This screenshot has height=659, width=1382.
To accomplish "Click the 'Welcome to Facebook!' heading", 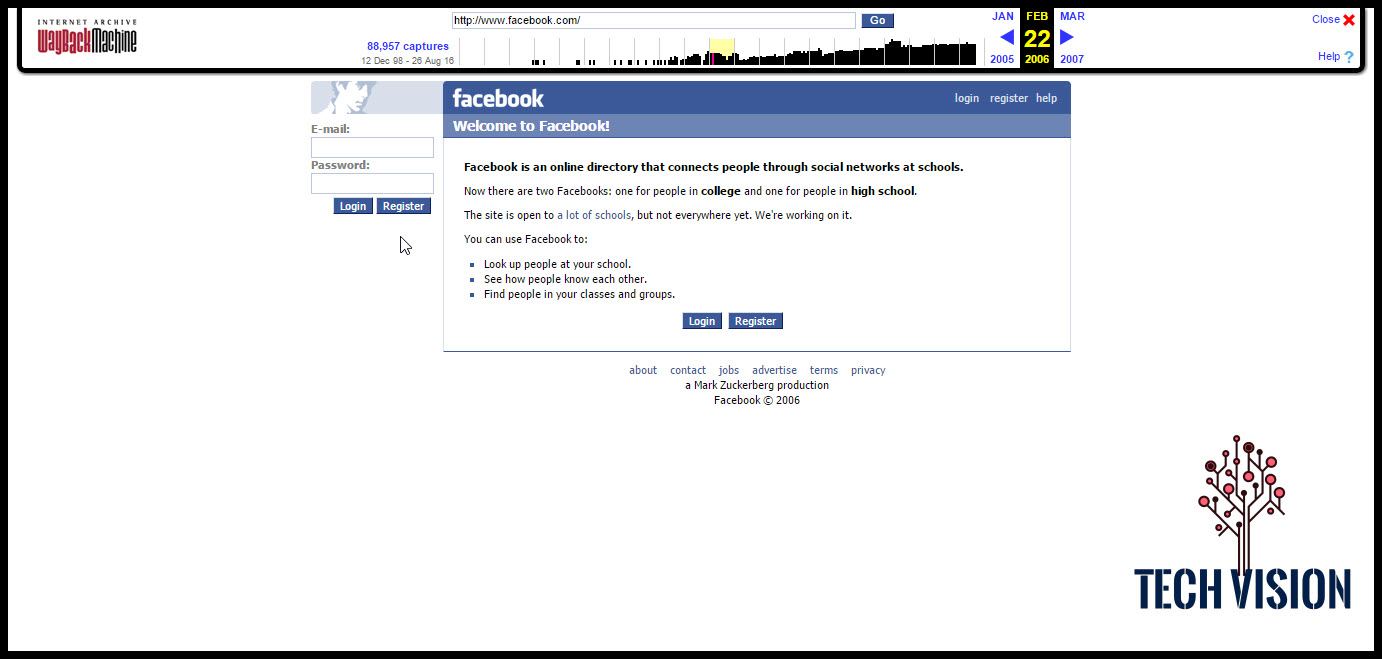I will click(x=531, y=126).
